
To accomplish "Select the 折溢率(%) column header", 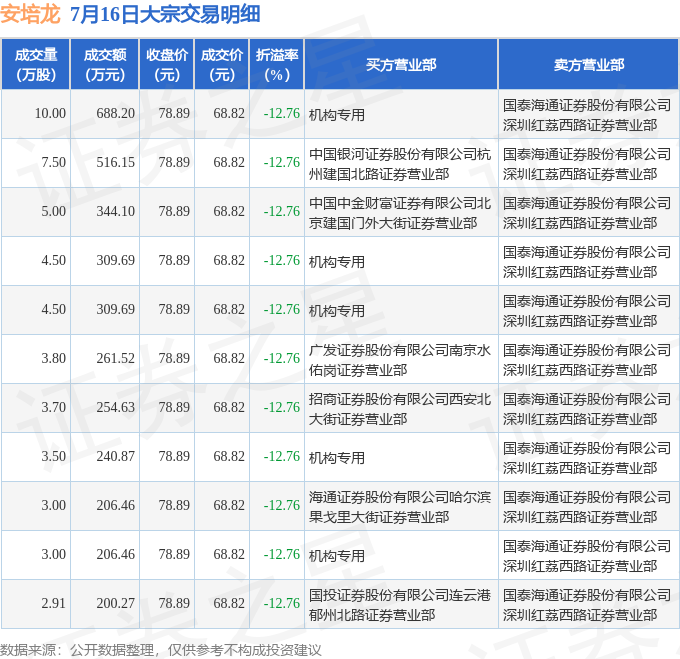I will click(277, 65).
